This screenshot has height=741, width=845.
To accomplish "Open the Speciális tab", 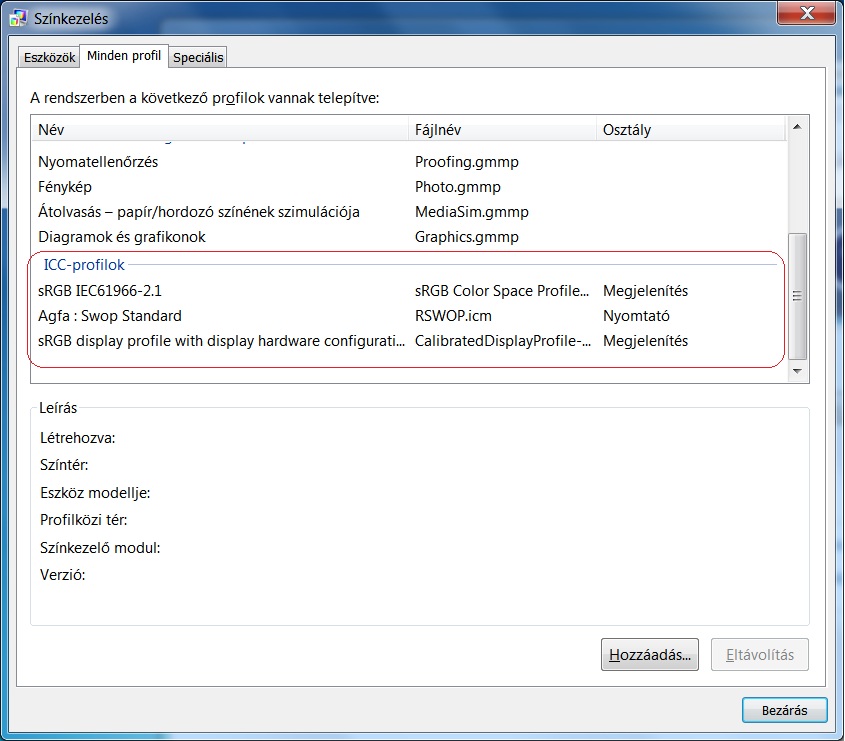I will [x=198, y=58].
